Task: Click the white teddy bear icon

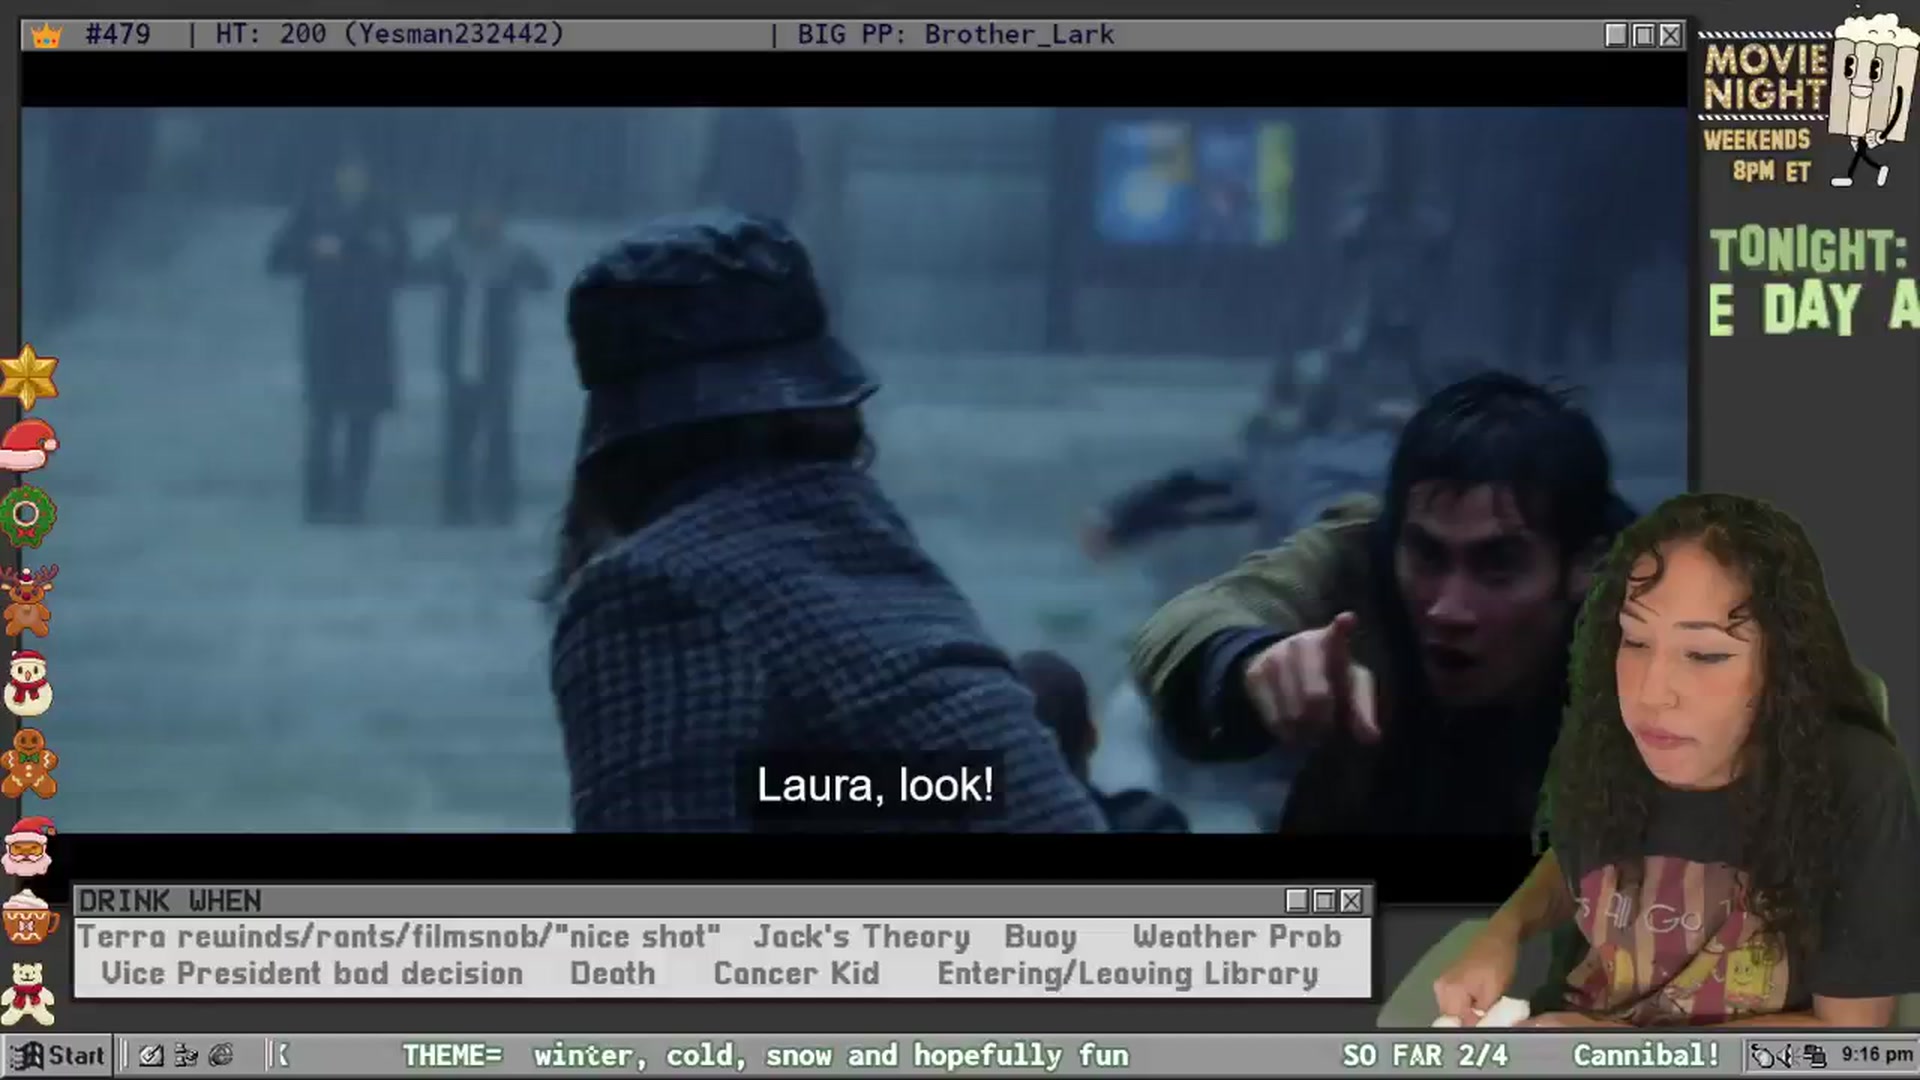Action: coord(28,993)
